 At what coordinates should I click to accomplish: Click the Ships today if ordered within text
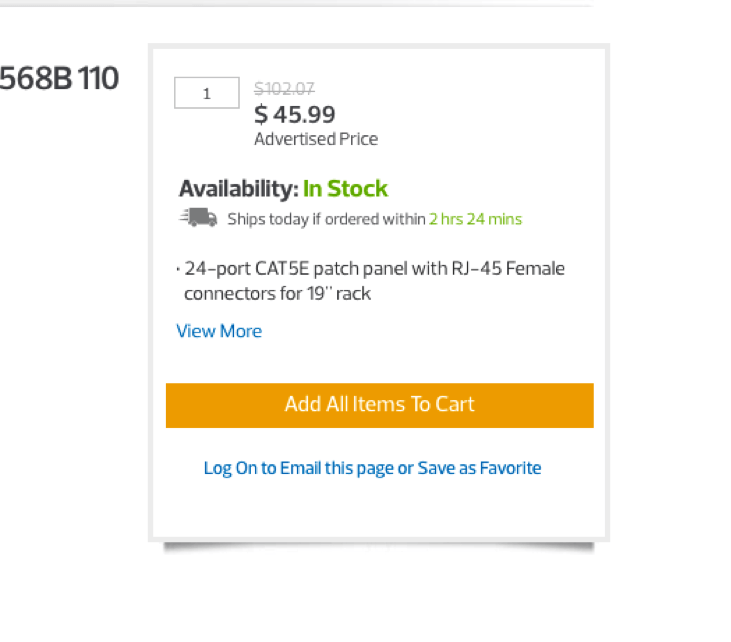coord(326,219)
